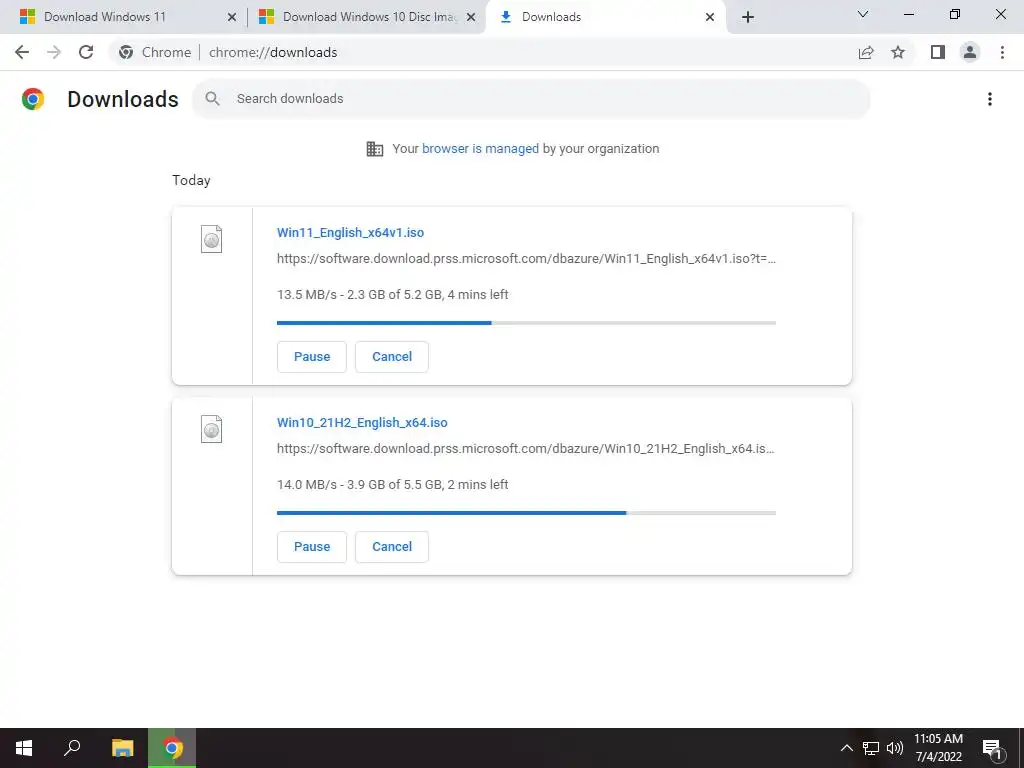This screenshot has width=1024, height=768.
Task: Click the managed organization building icon
Action: (375, 149)
